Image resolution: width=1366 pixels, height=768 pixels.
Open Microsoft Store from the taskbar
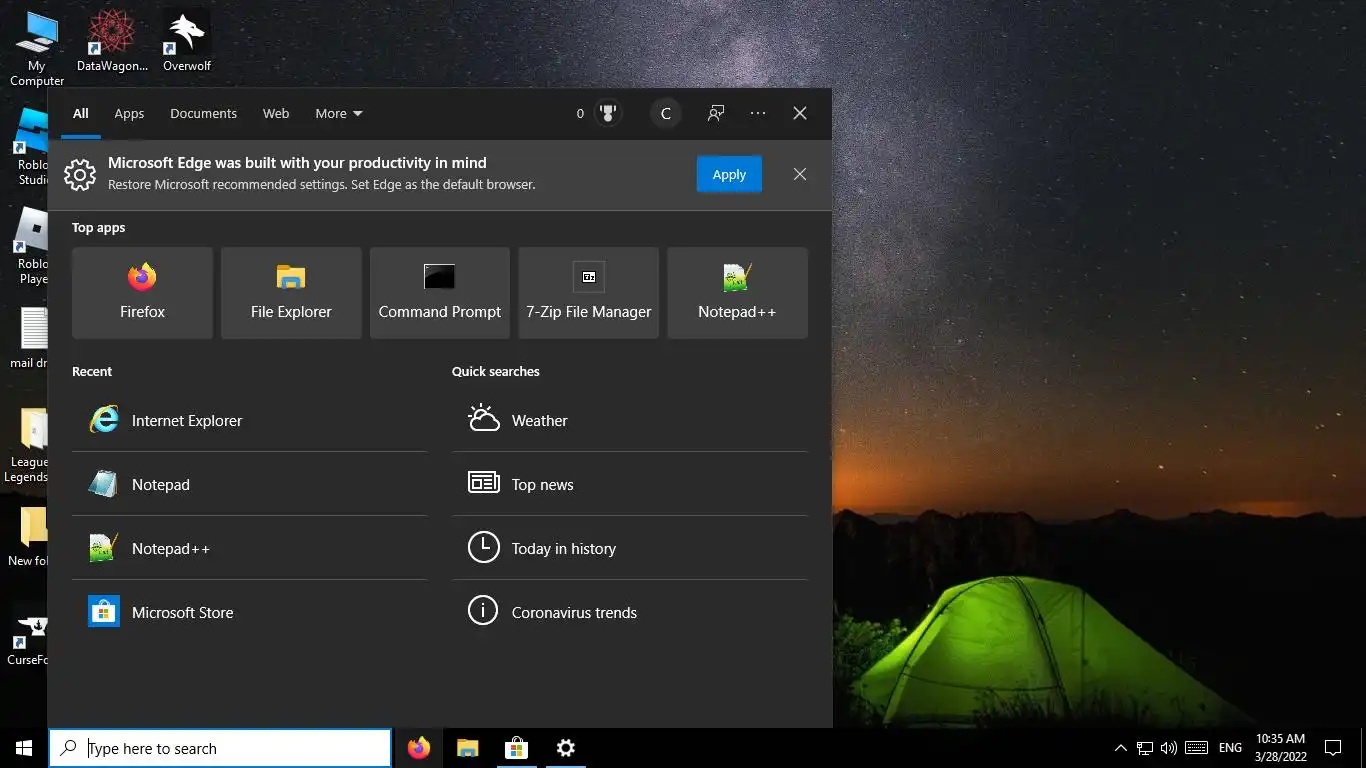click(517, 748)
